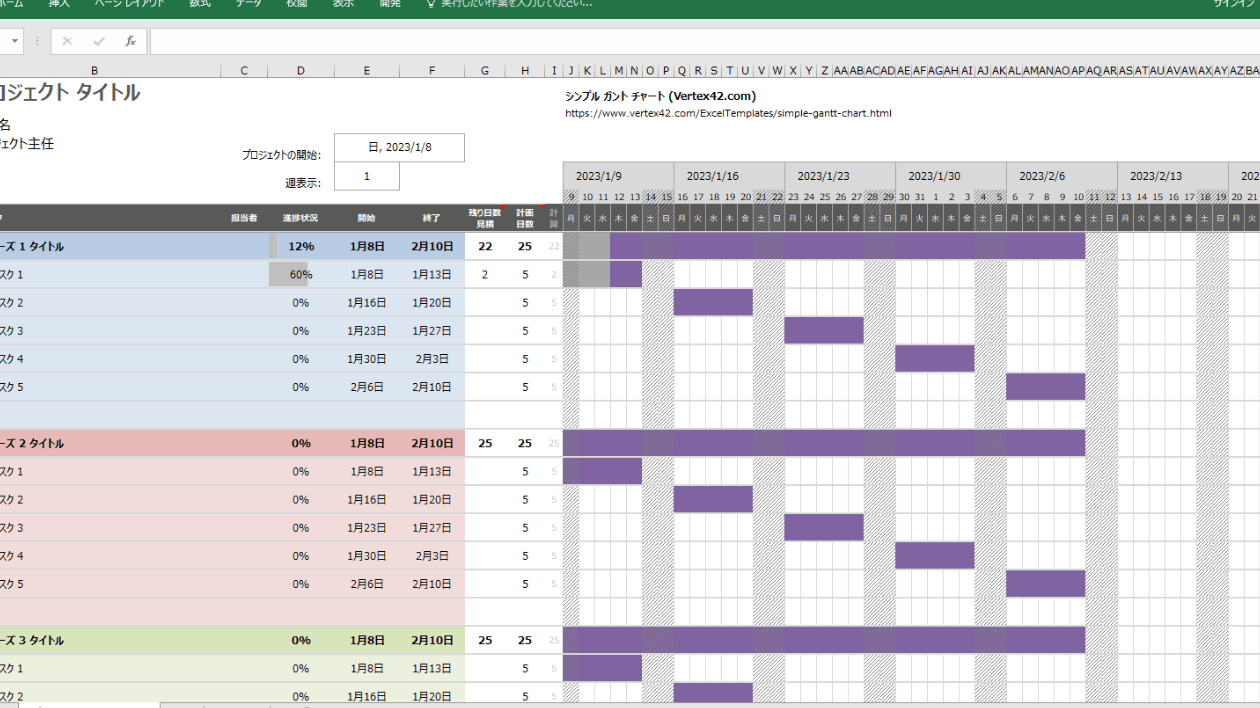Screen dimensions: 1260x708
Task: Select Phase 2 title end date 2月10日
Action: pyautogui.click(x=432, y=443)
